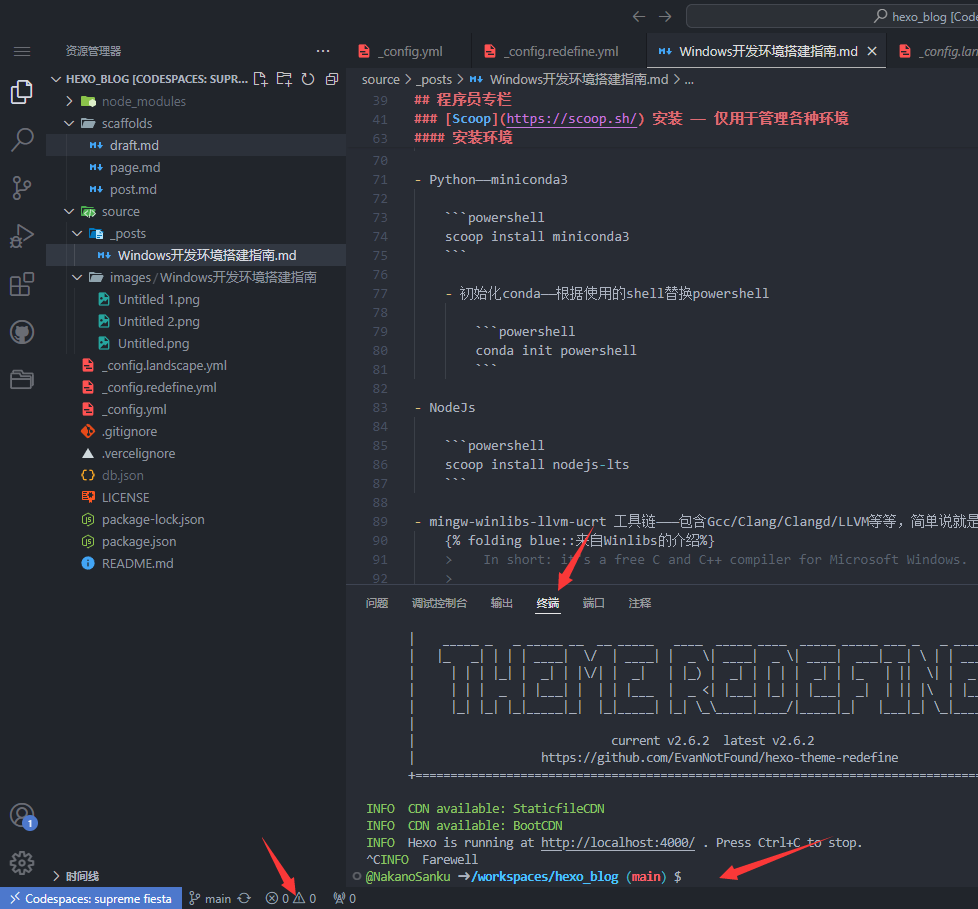Open the Extensions view
This screenshot has height=909, width=978.
point(22,284)
